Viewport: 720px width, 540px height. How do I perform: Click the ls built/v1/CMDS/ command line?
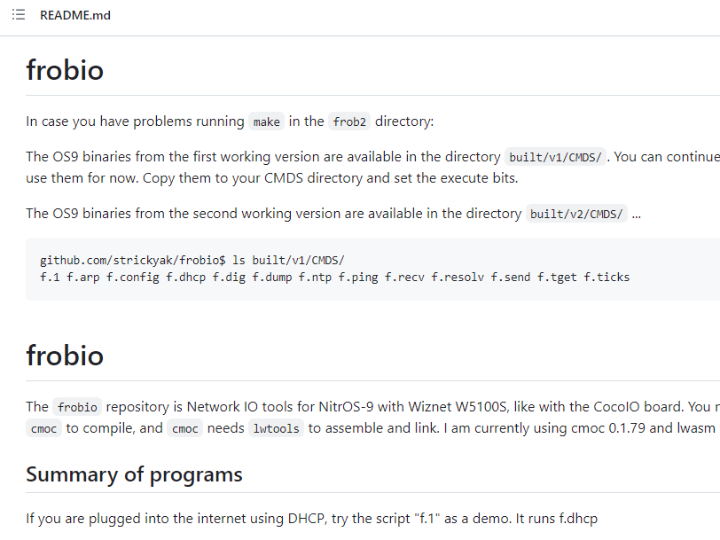click(x=192, y=260)
